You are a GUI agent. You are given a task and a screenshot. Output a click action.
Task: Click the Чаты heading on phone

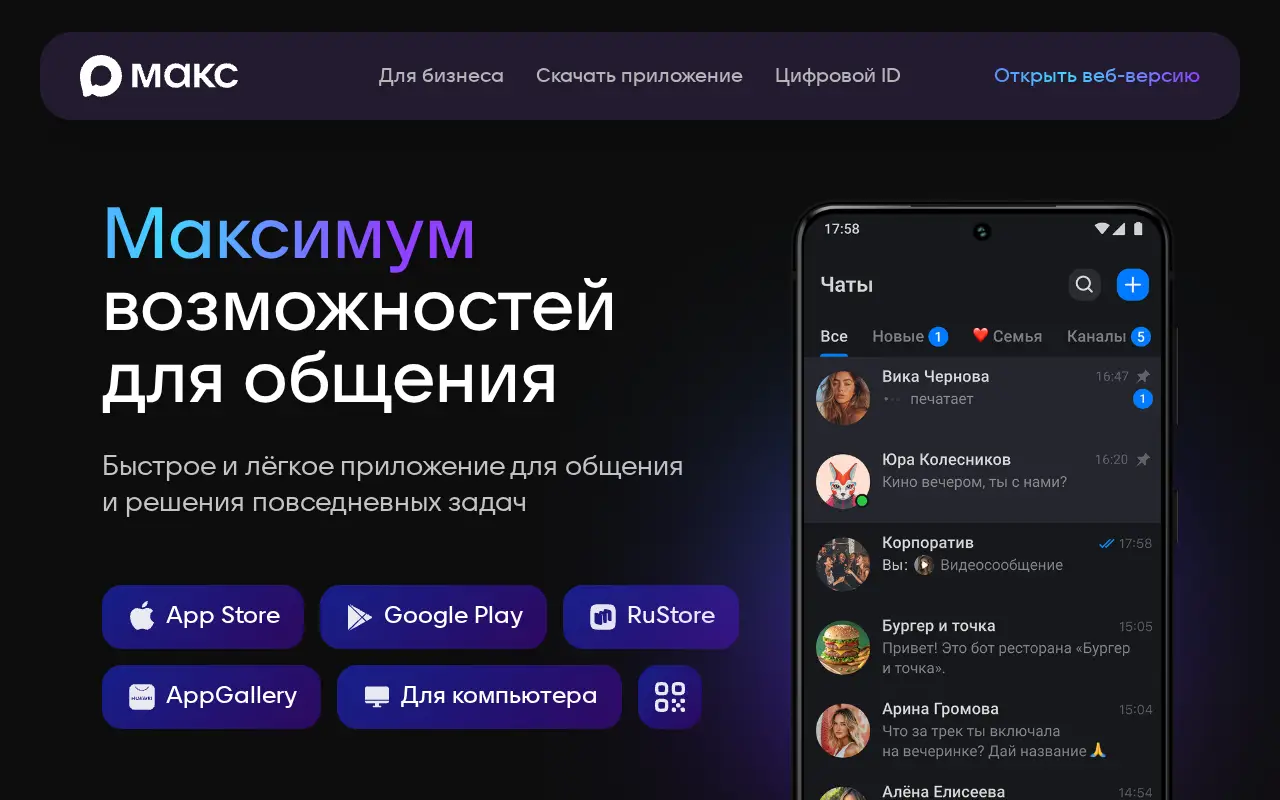coord(847,285)
